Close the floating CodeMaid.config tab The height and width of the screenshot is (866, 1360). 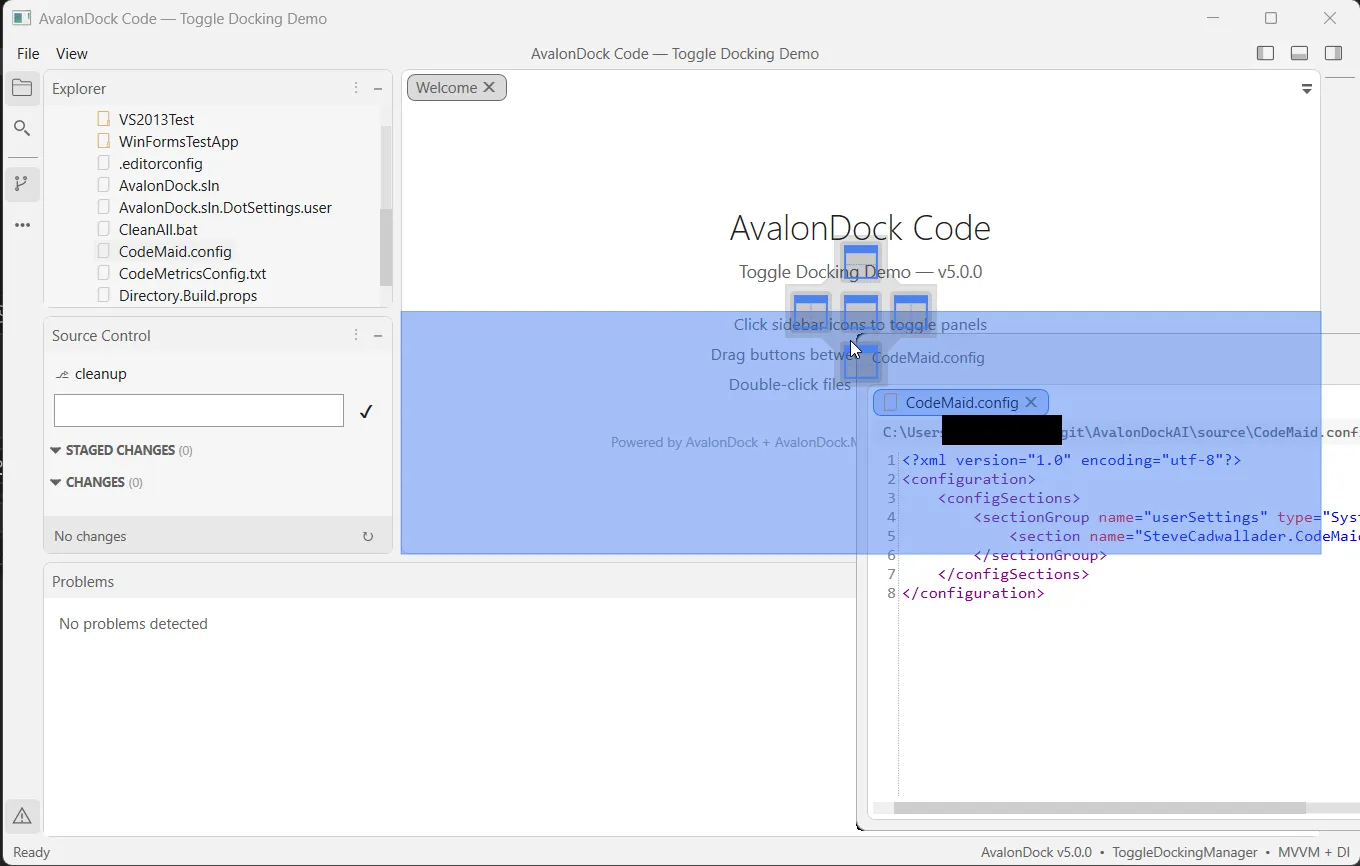(1031, 402)
